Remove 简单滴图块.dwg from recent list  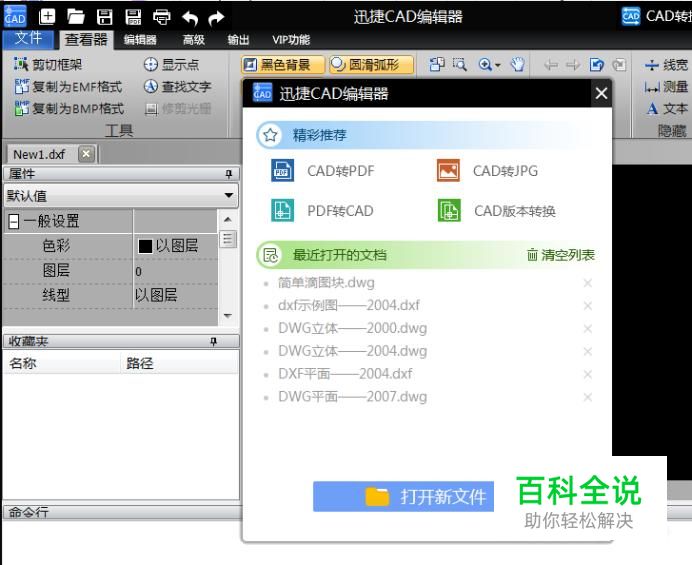[587, 283]
